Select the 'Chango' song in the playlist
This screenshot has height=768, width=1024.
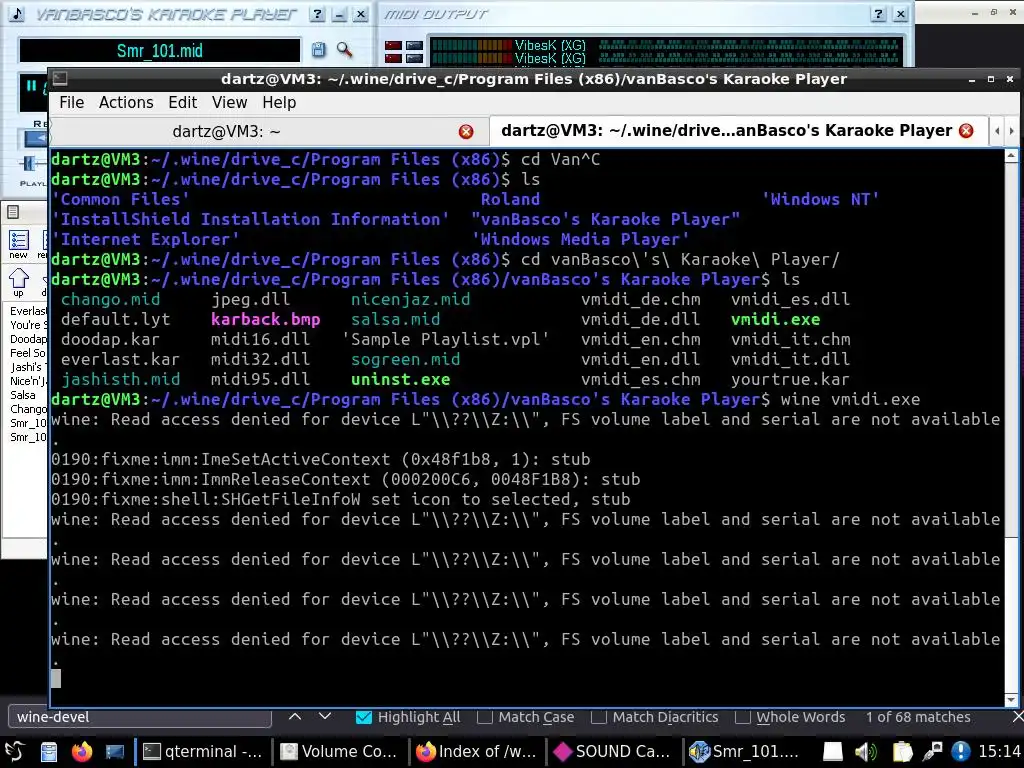[x=28, y=409]
